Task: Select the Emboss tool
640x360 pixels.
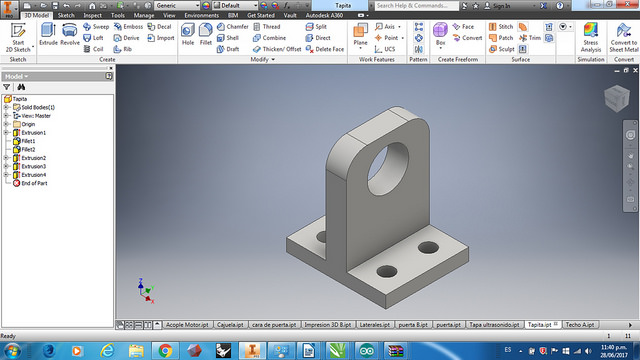Action: (x=128, y=27)
